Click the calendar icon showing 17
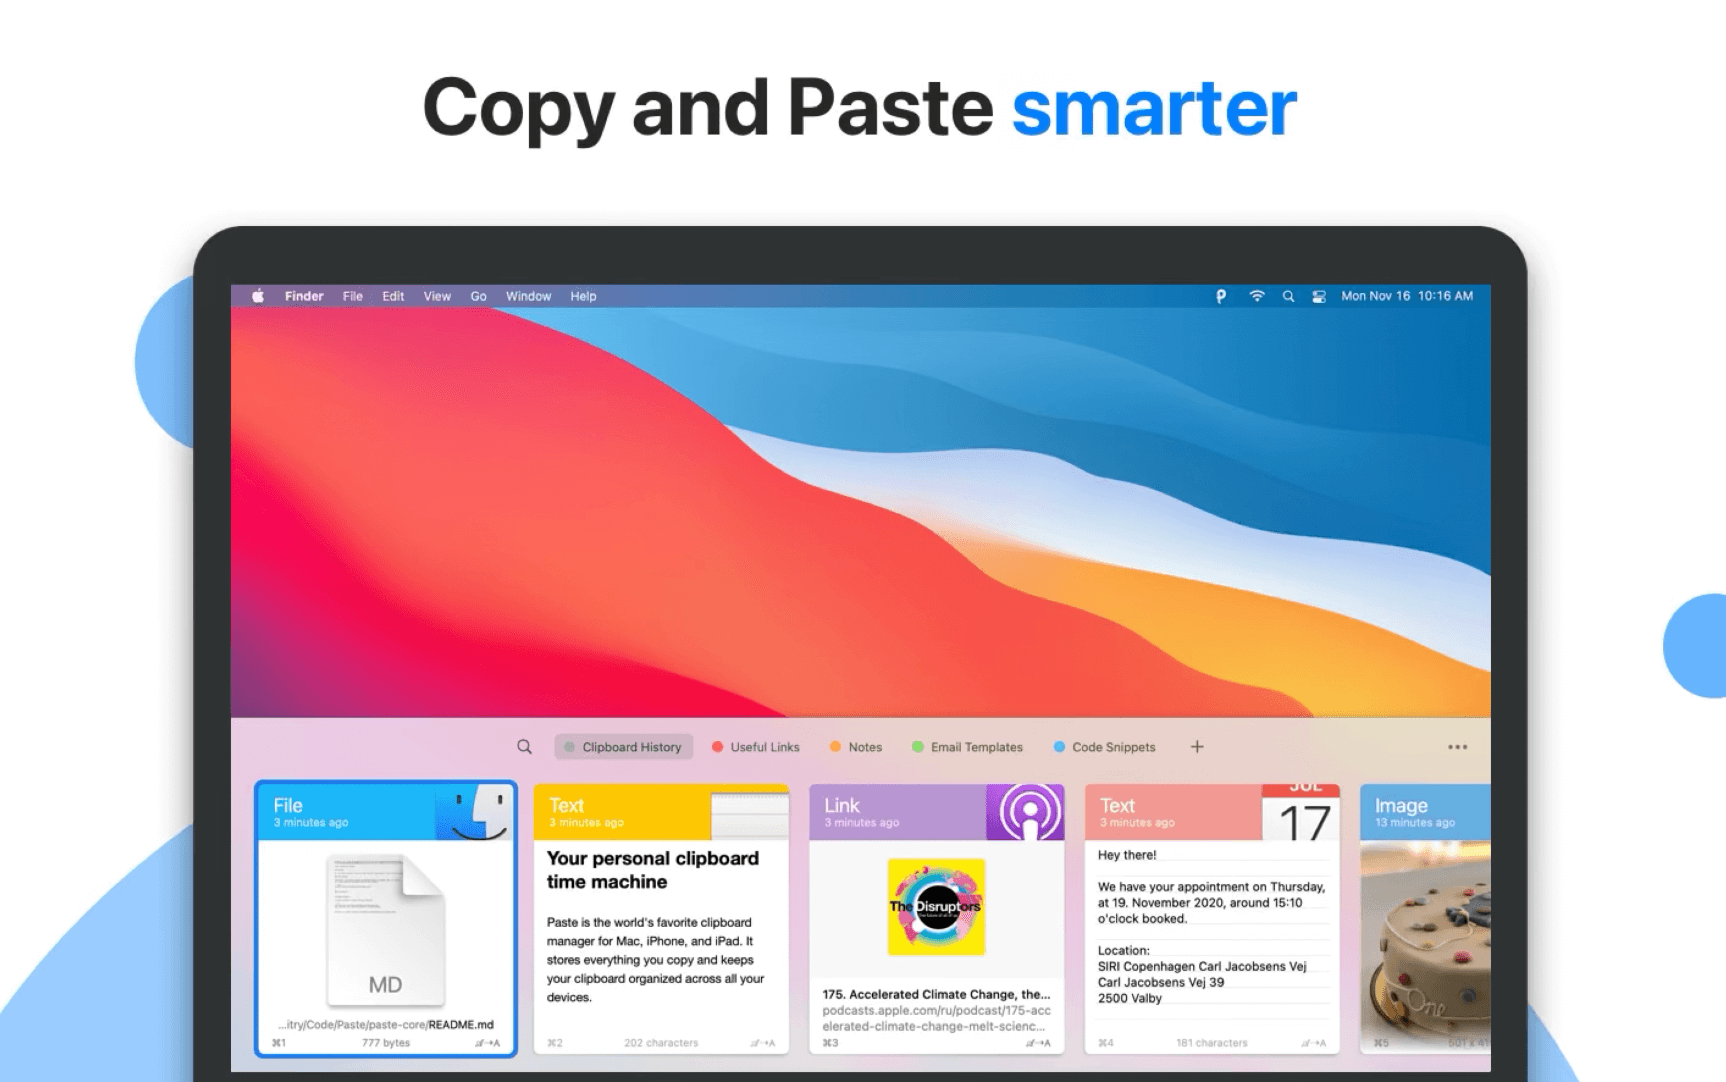Viewport: 1726px width, 1082px height. pyautogui.click(x=1301, y=812)
